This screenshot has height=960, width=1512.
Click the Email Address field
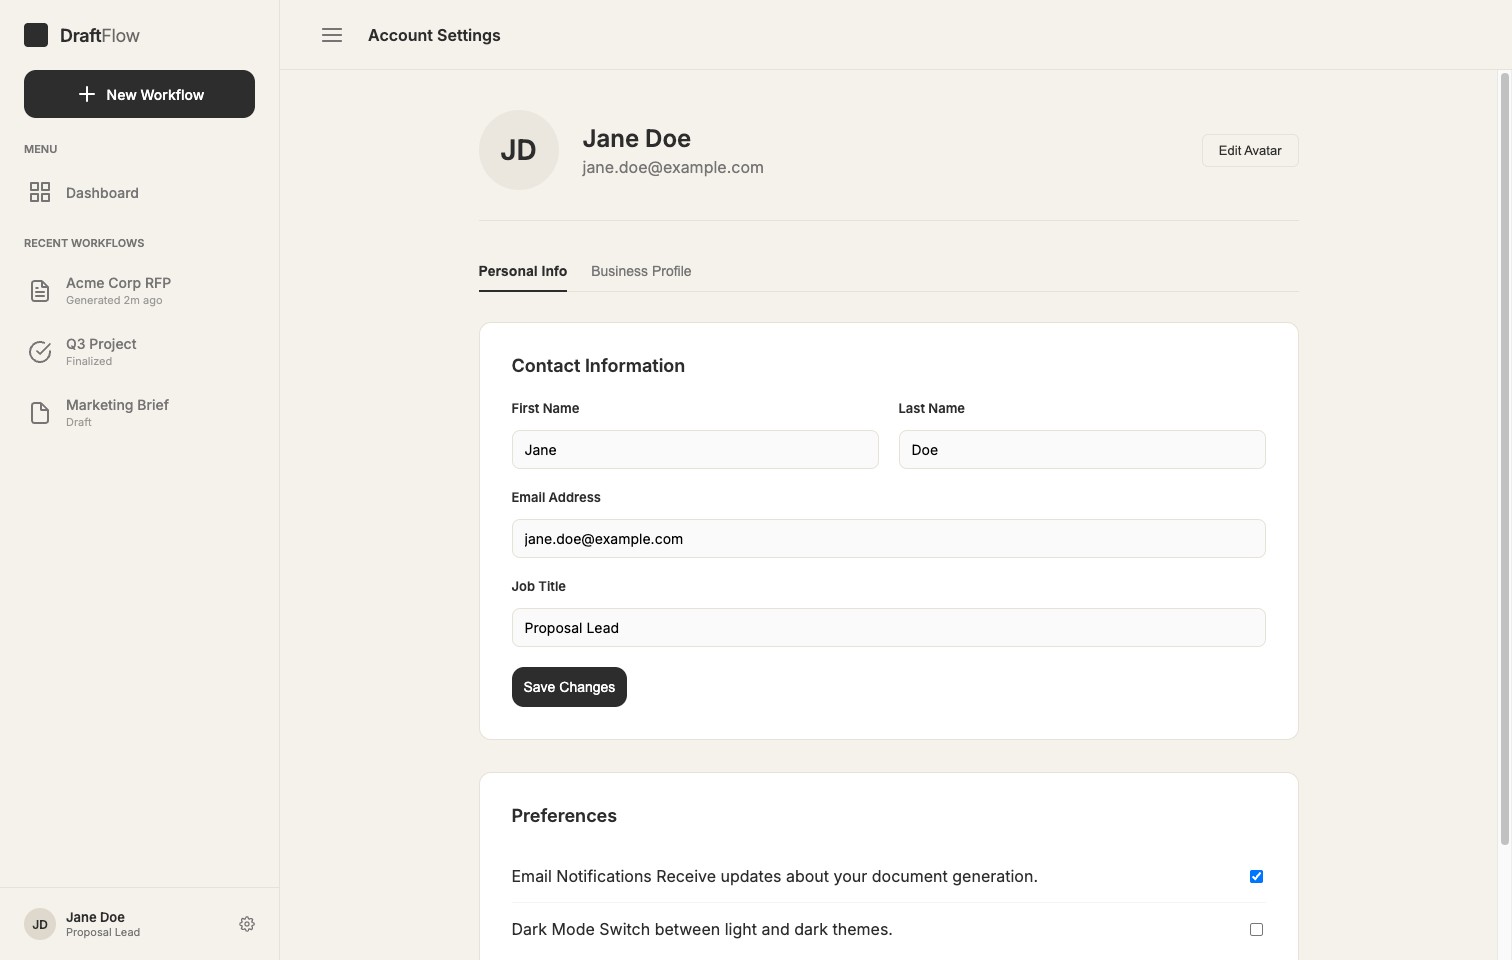(x=888, y=538)
